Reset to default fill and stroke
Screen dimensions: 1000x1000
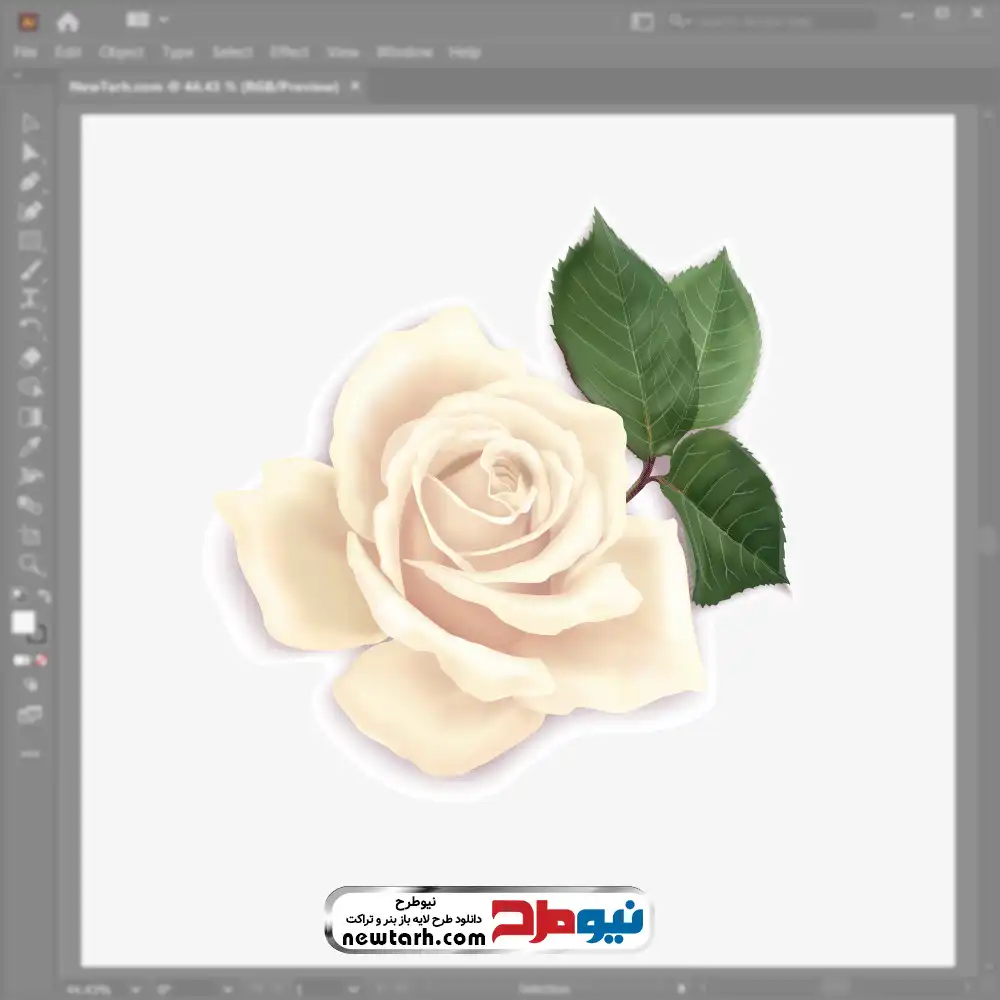click(17, 597)
